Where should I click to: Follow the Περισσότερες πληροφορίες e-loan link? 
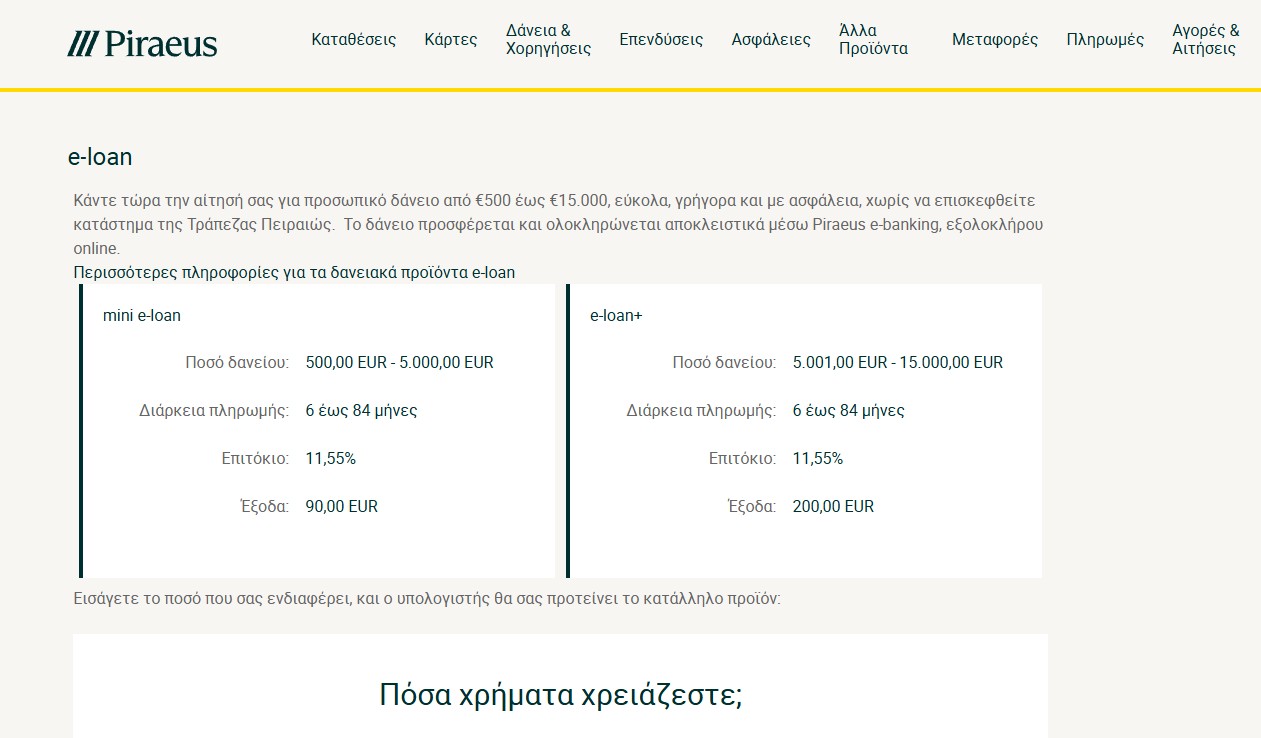tap(294, 272)
